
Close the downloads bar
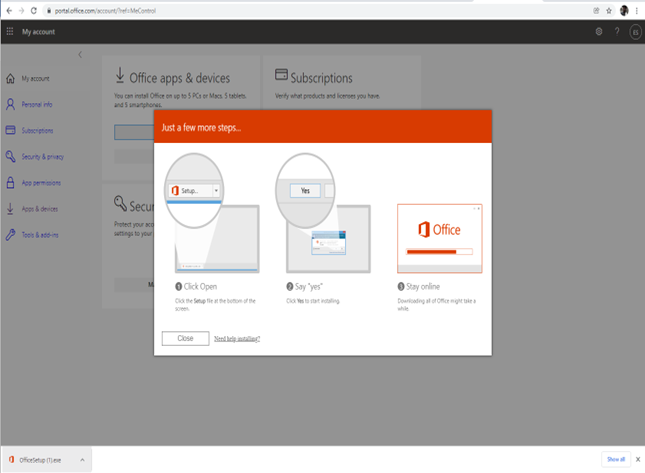pos(638,459)
